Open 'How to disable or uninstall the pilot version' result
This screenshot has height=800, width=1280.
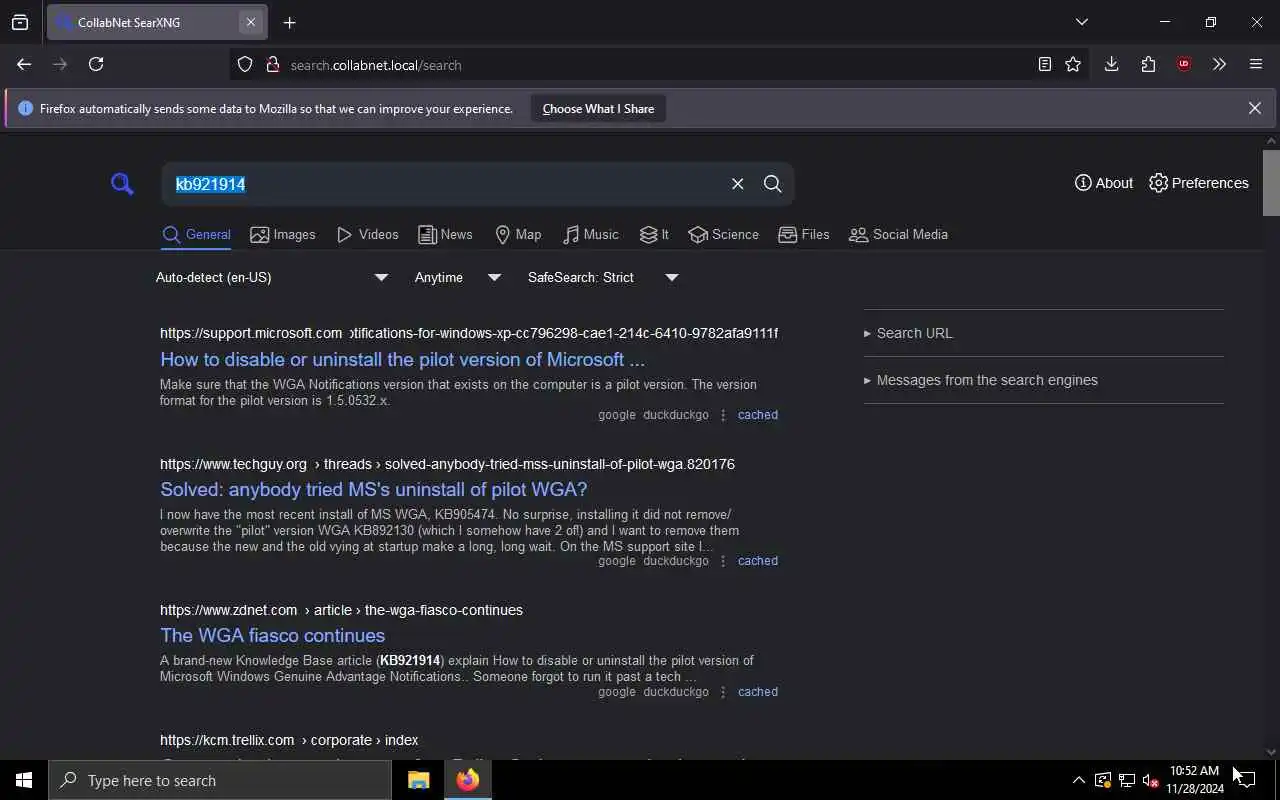coord(402,359)
